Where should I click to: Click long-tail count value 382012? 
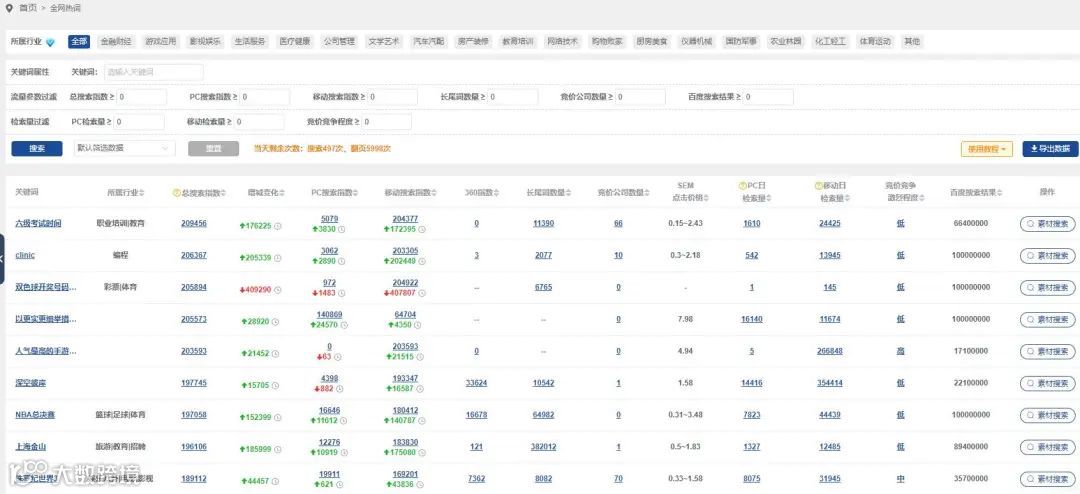(543, 447)
